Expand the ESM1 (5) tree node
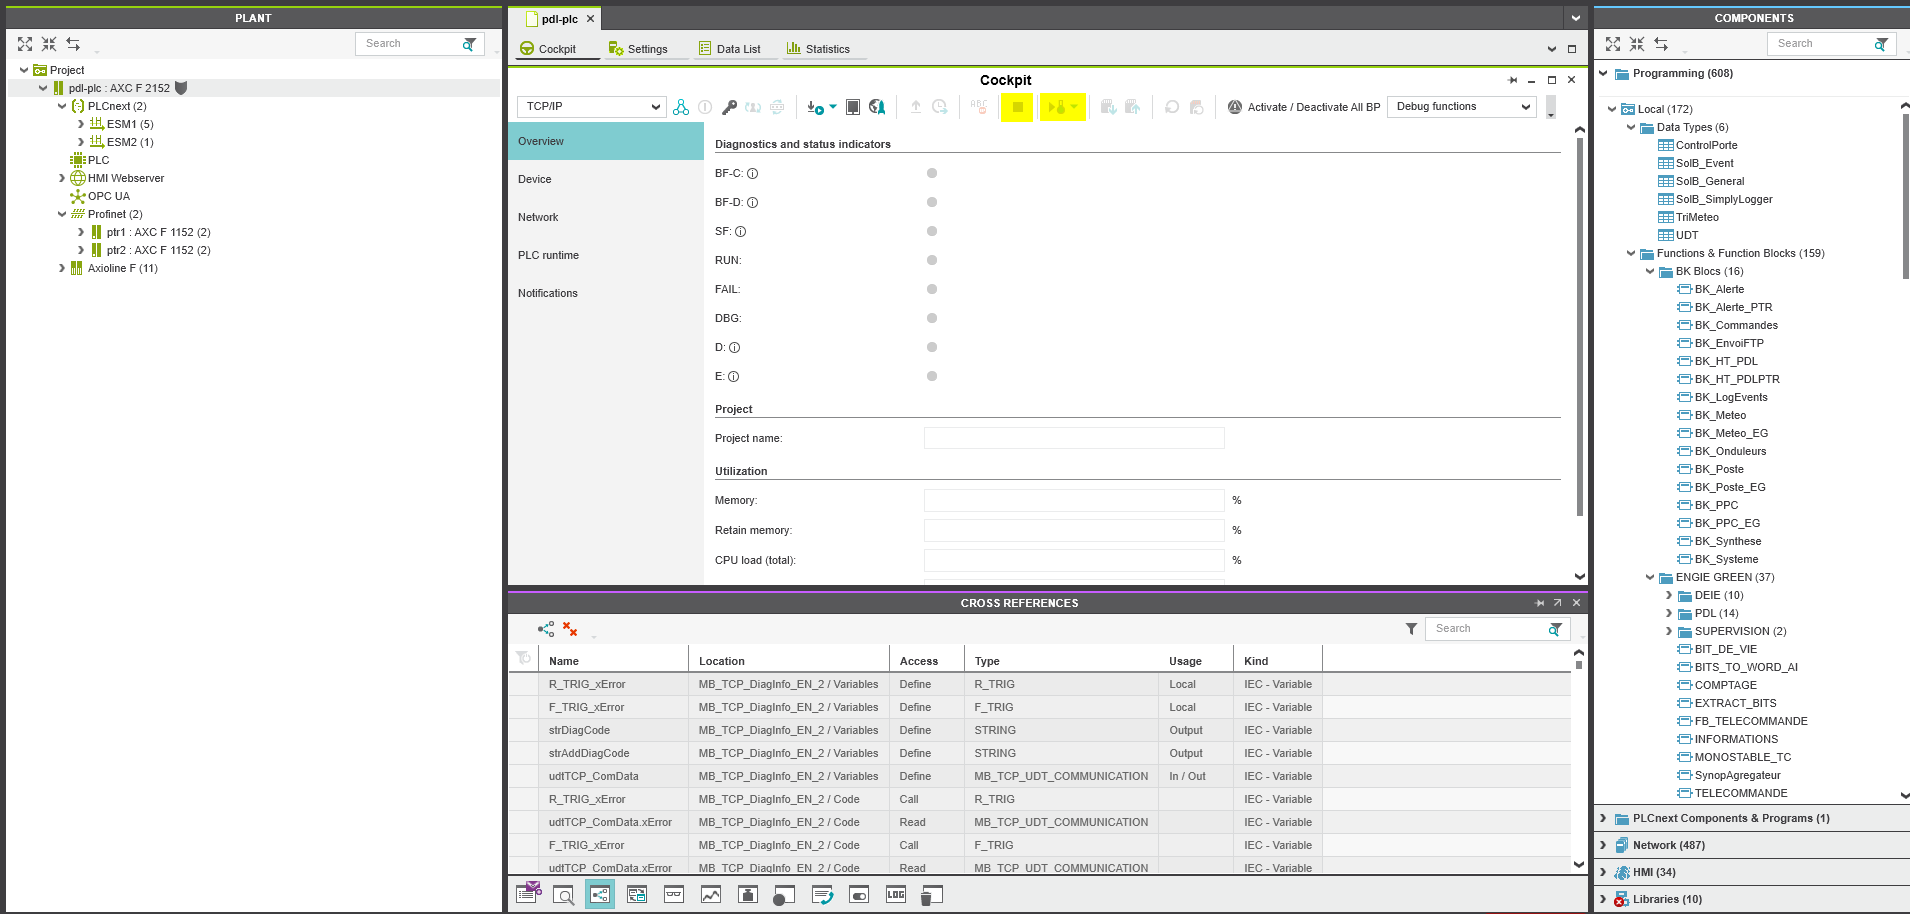The height and width of the screenshot is (914, 1910). [x=81, y=124]
